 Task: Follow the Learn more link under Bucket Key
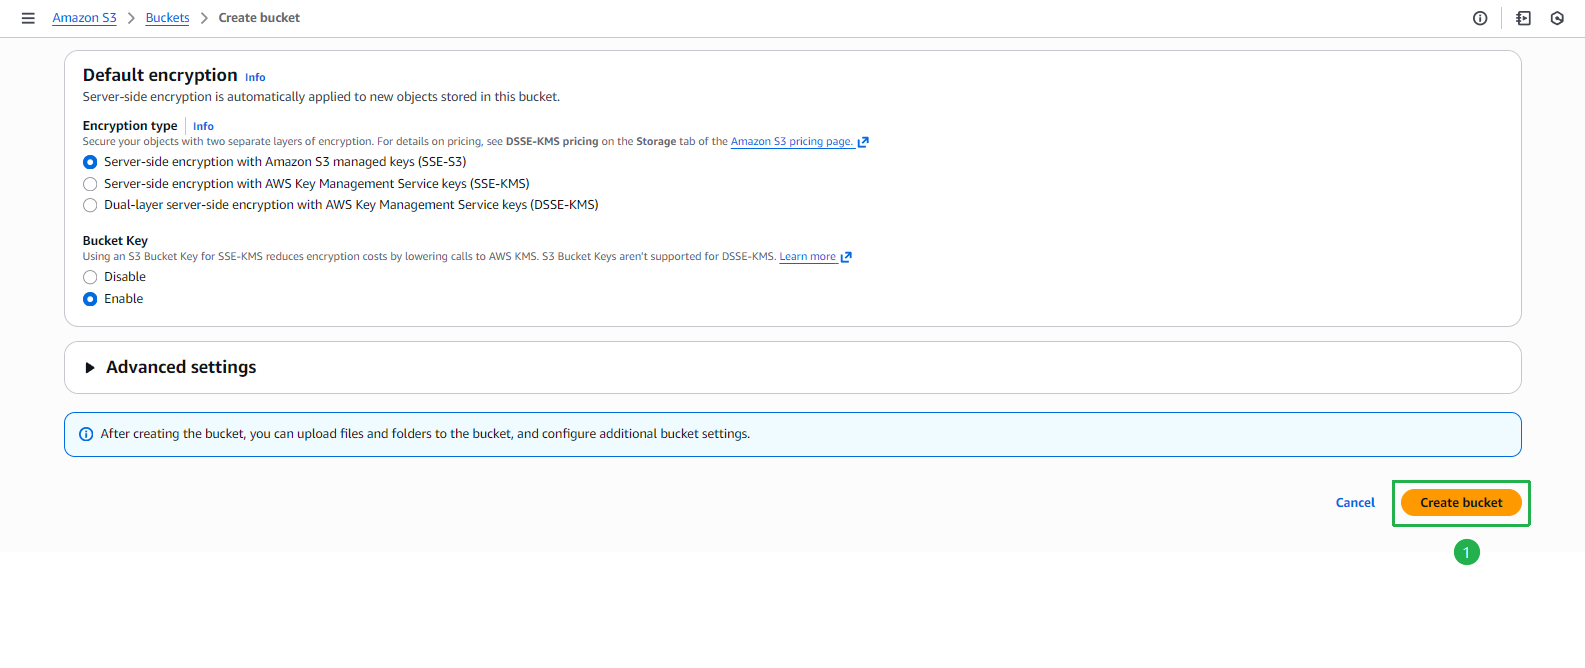click(x=807, y=257)
